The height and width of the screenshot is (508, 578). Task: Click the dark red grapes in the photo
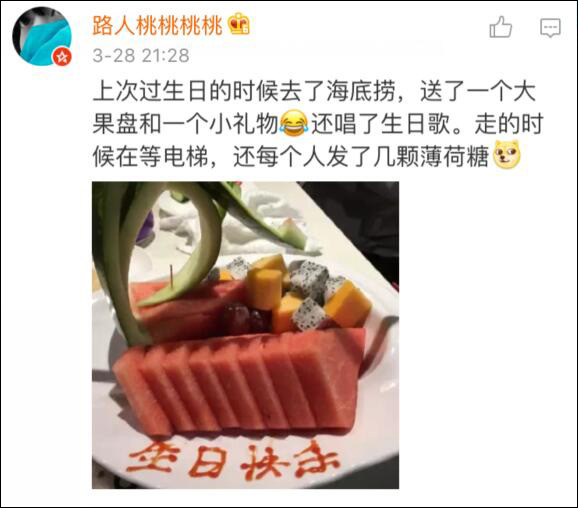pyautogui.click(x=245, y=318)
